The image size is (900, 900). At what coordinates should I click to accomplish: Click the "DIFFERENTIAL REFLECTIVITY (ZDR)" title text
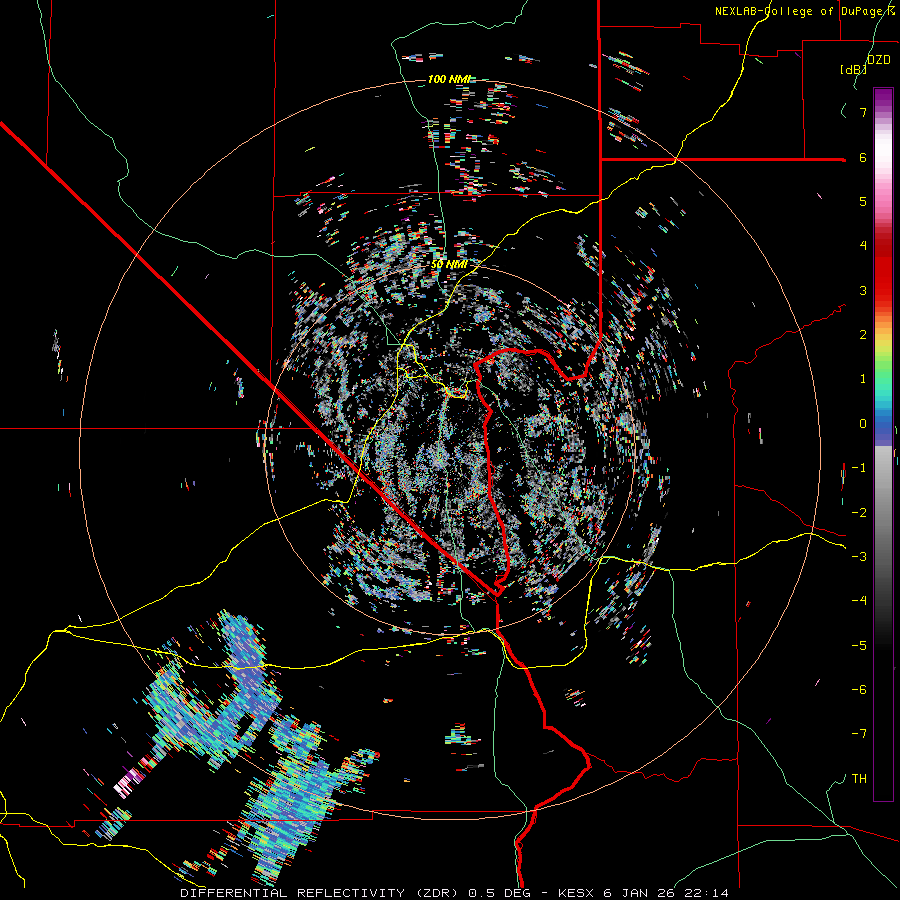point(321,893)
